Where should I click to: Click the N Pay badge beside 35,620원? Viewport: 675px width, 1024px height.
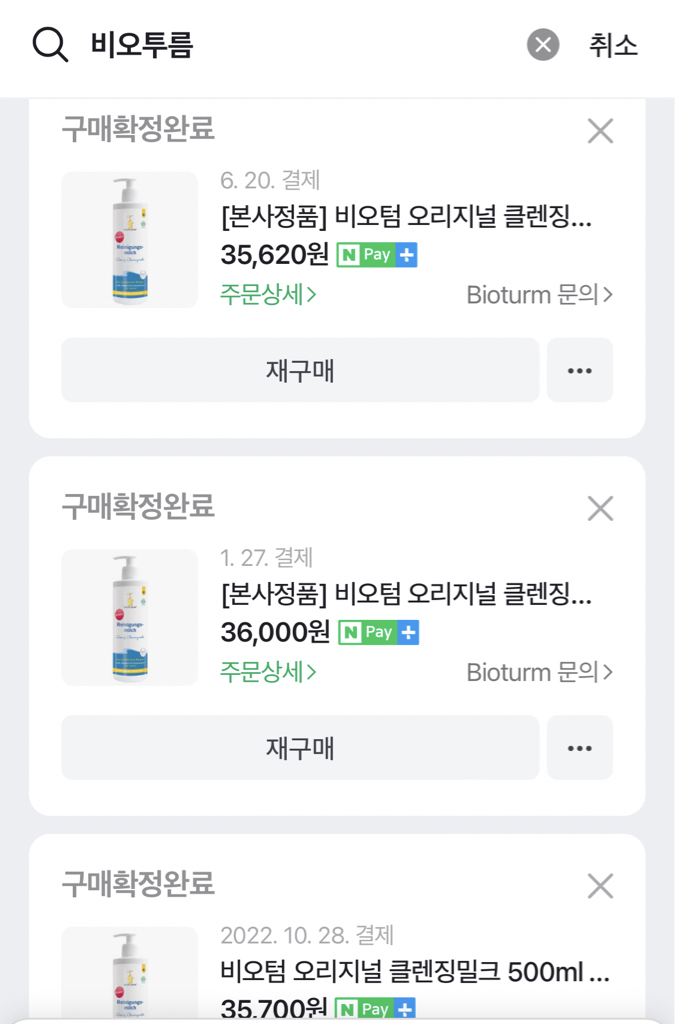(x=377, y=255)
